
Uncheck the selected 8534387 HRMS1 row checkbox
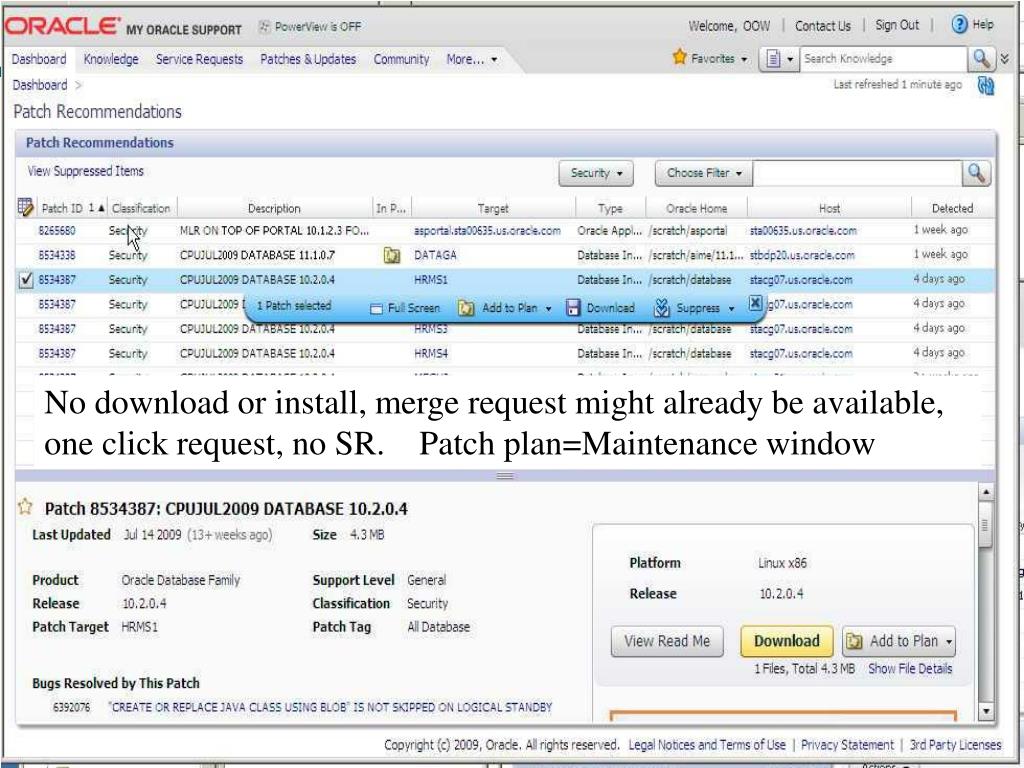pyautogui.click(x=25, y=280)
